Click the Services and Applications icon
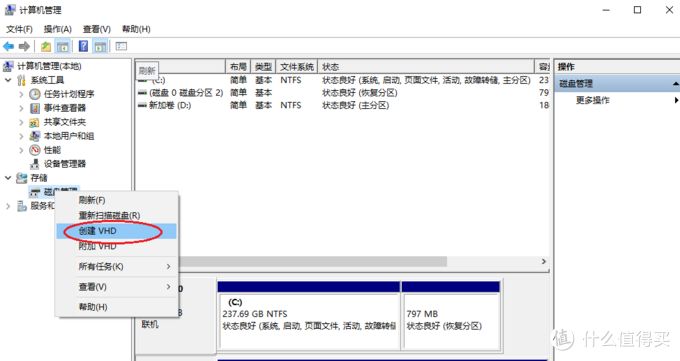Screen dimensions: 680x361 click(22, 206)
